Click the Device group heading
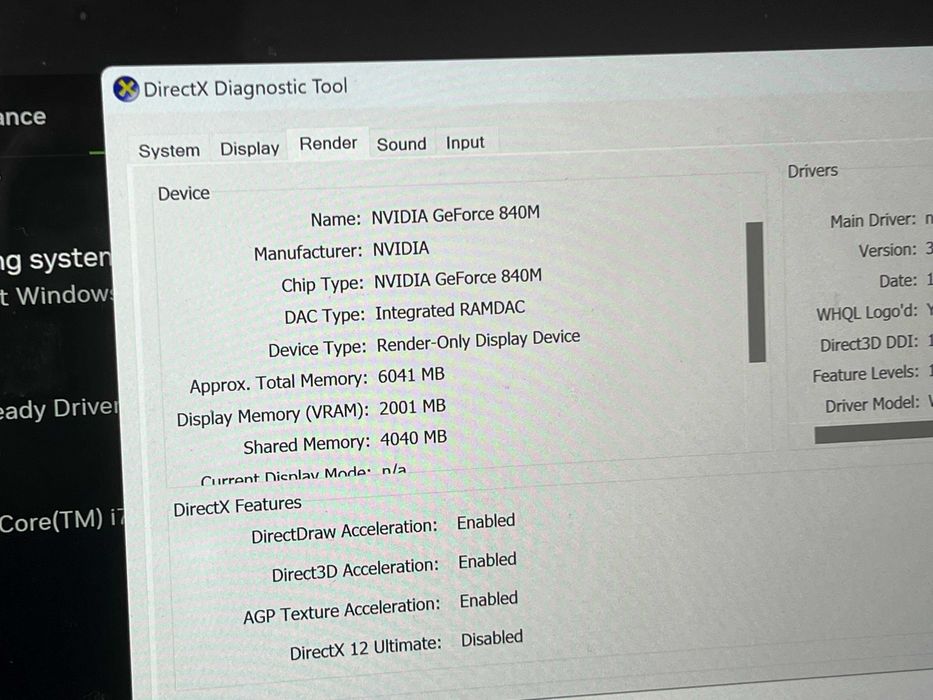The height and width of the screenshot is (700, 933). coord(183,193)
